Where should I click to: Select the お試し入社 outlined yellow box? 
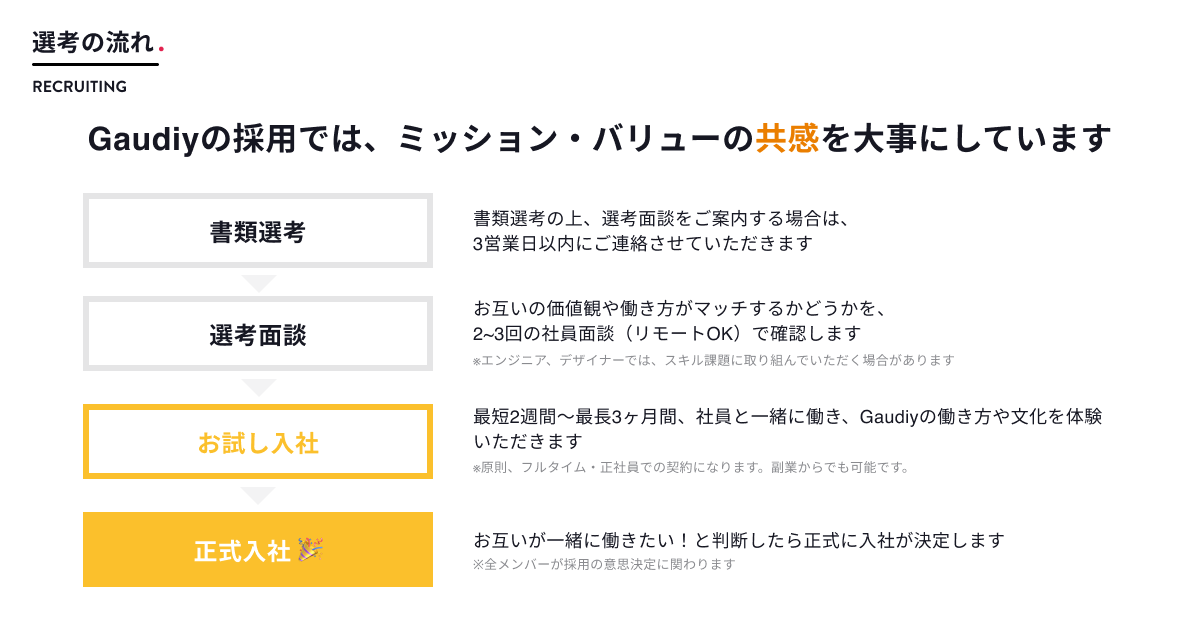click(x=258, y=442)
